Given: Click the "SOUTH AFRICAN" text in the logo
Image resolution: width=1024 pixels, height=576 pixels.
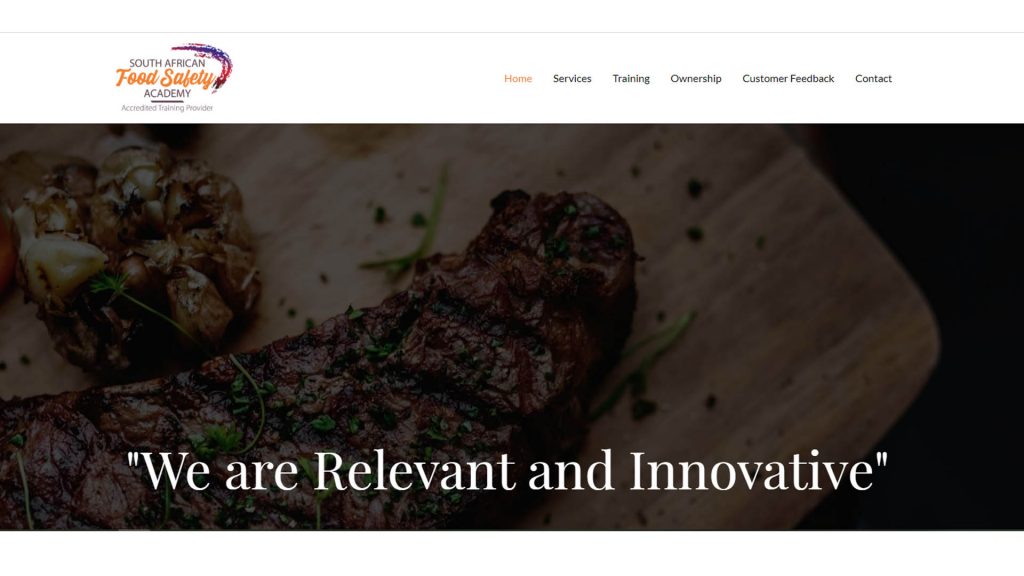Looking at the screenshot, I should pyautogui.click(x=167, y=63).
